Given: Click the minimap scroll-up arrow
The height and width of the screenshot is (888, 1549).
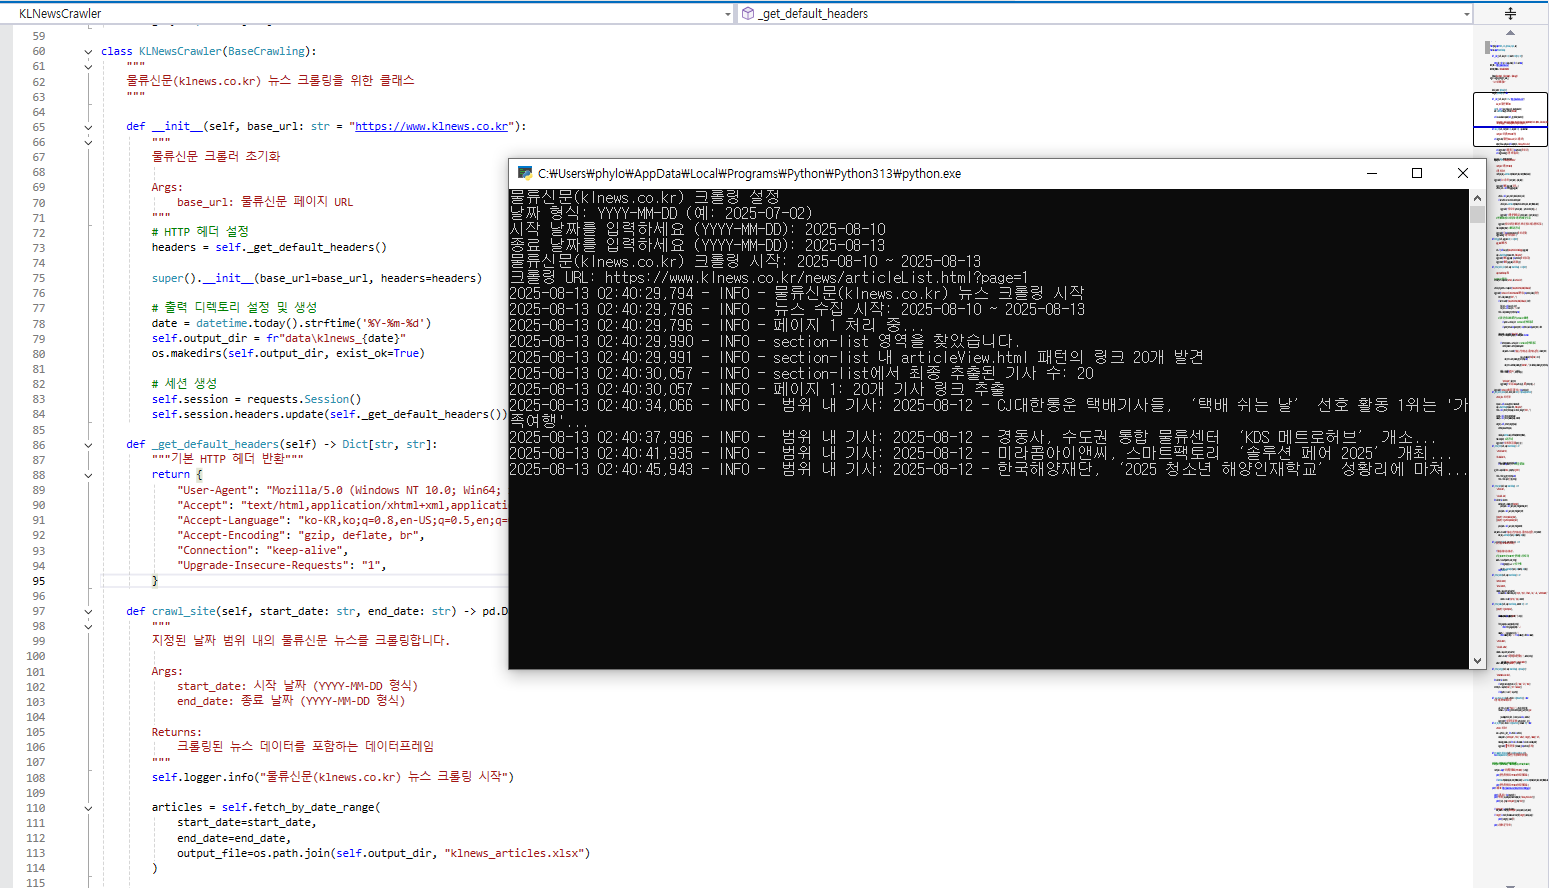Looking at the screenshot, I should coord(1510,33).
